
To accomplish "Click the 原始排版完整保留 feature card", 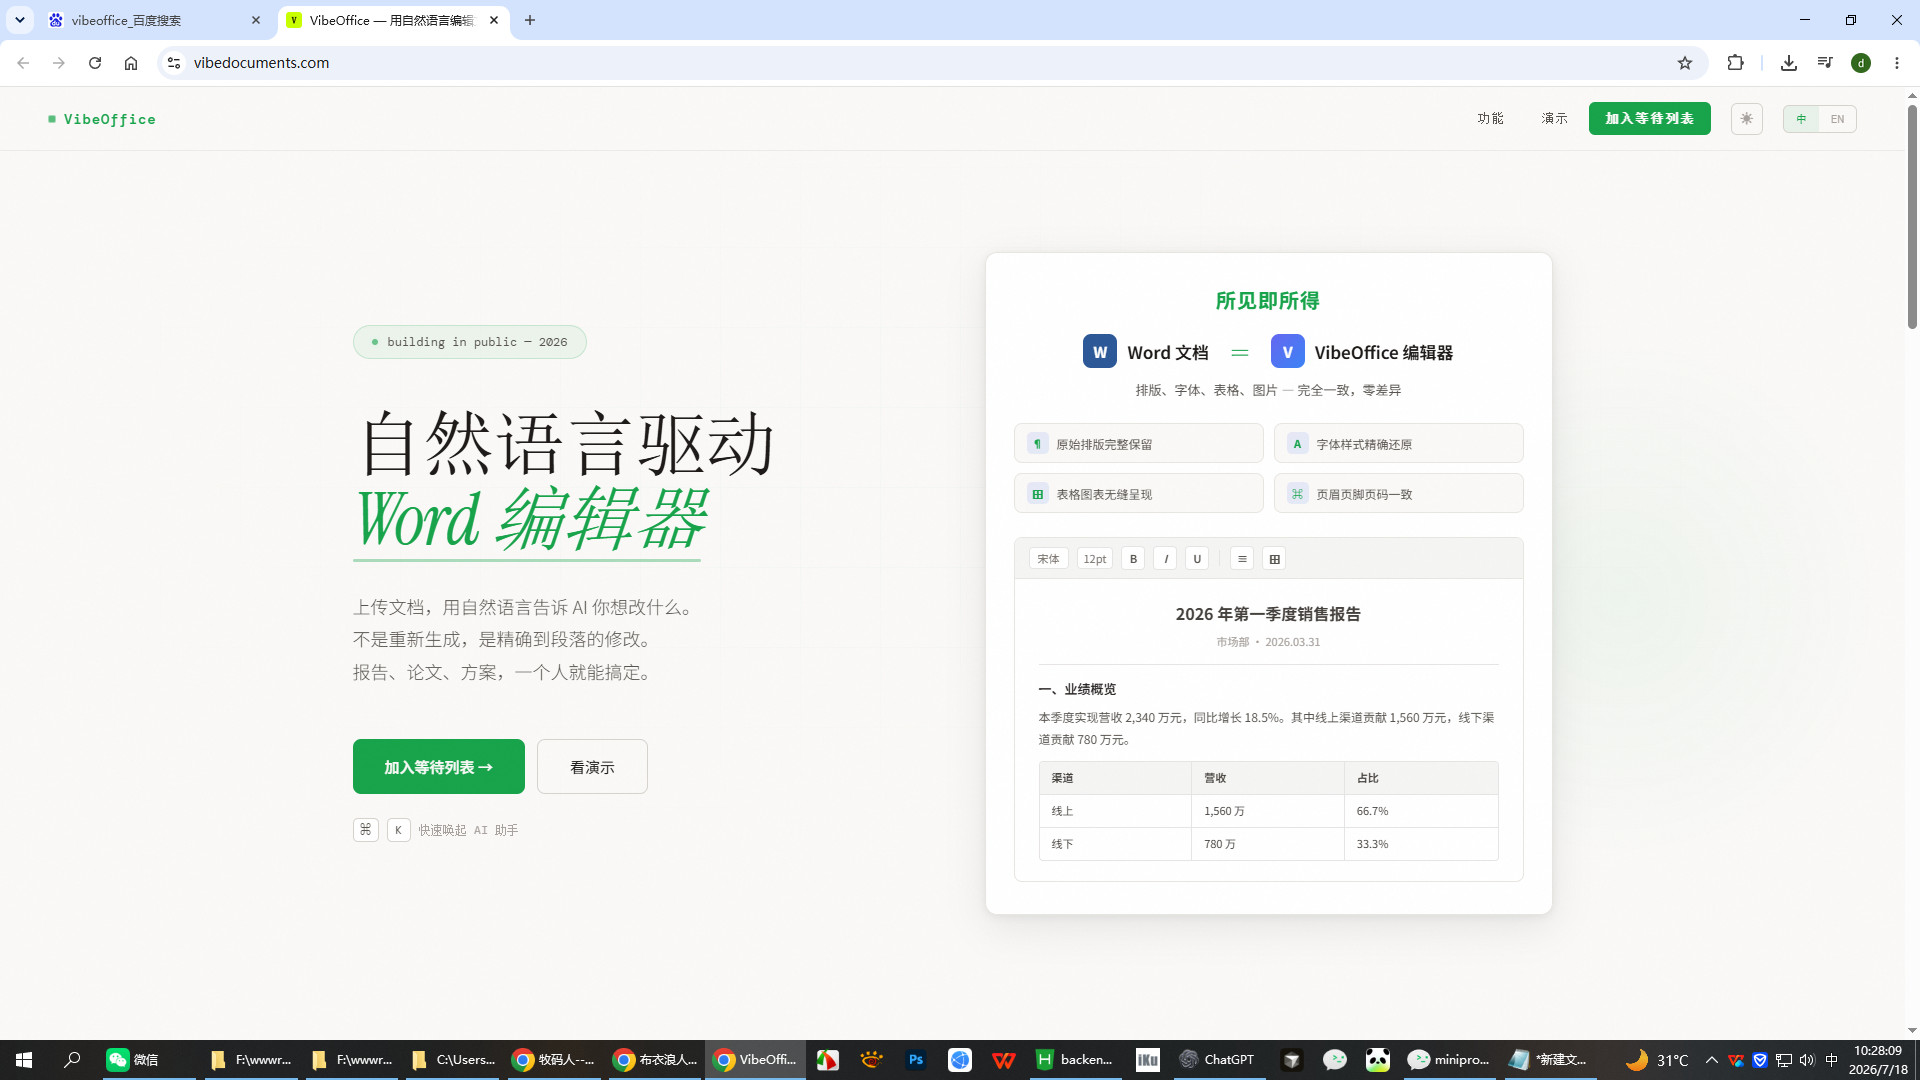I will (1139, 444).
